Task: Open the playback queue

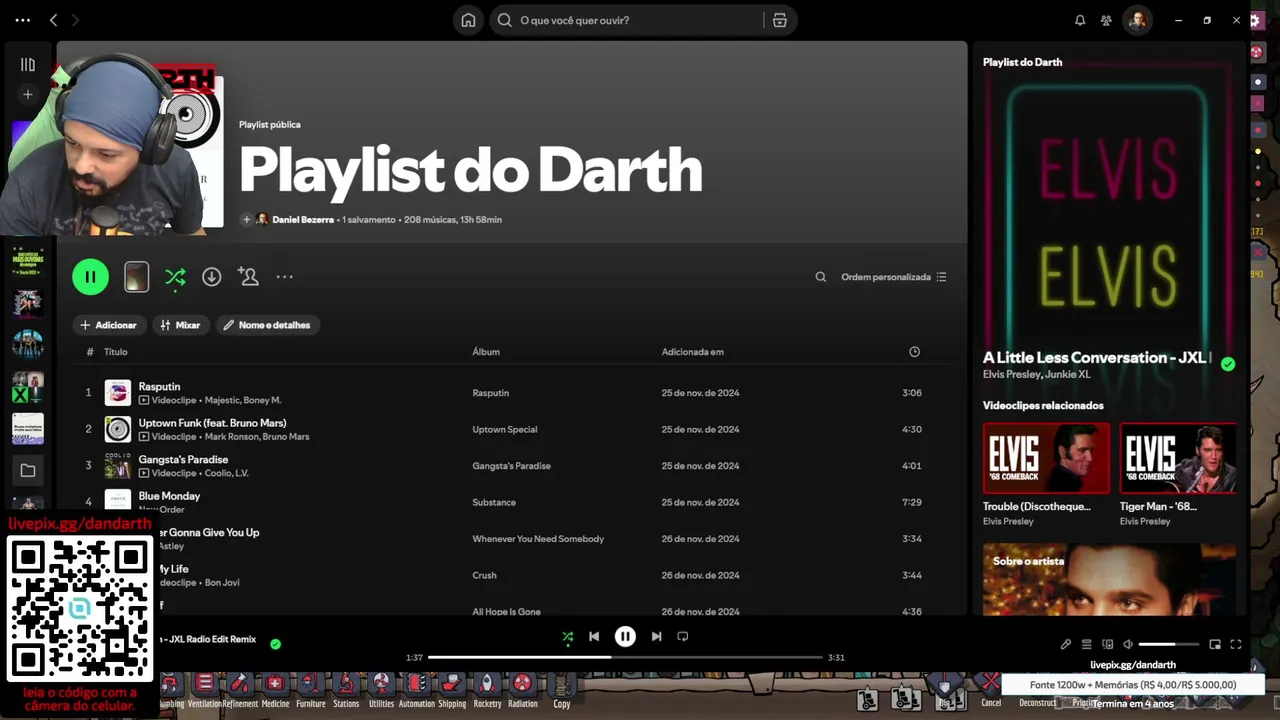Action: 1087,644
